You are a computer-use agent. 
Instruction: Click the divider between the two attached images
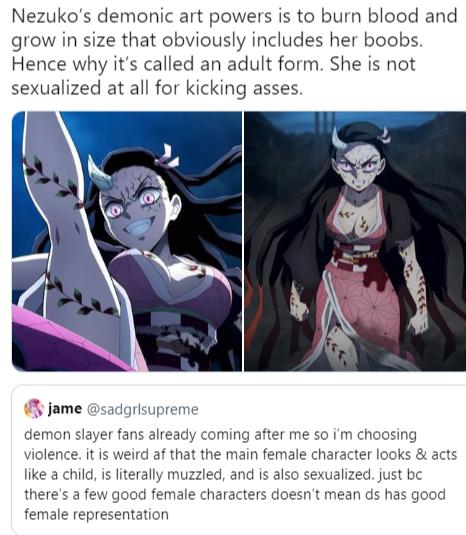coord(243,241)
